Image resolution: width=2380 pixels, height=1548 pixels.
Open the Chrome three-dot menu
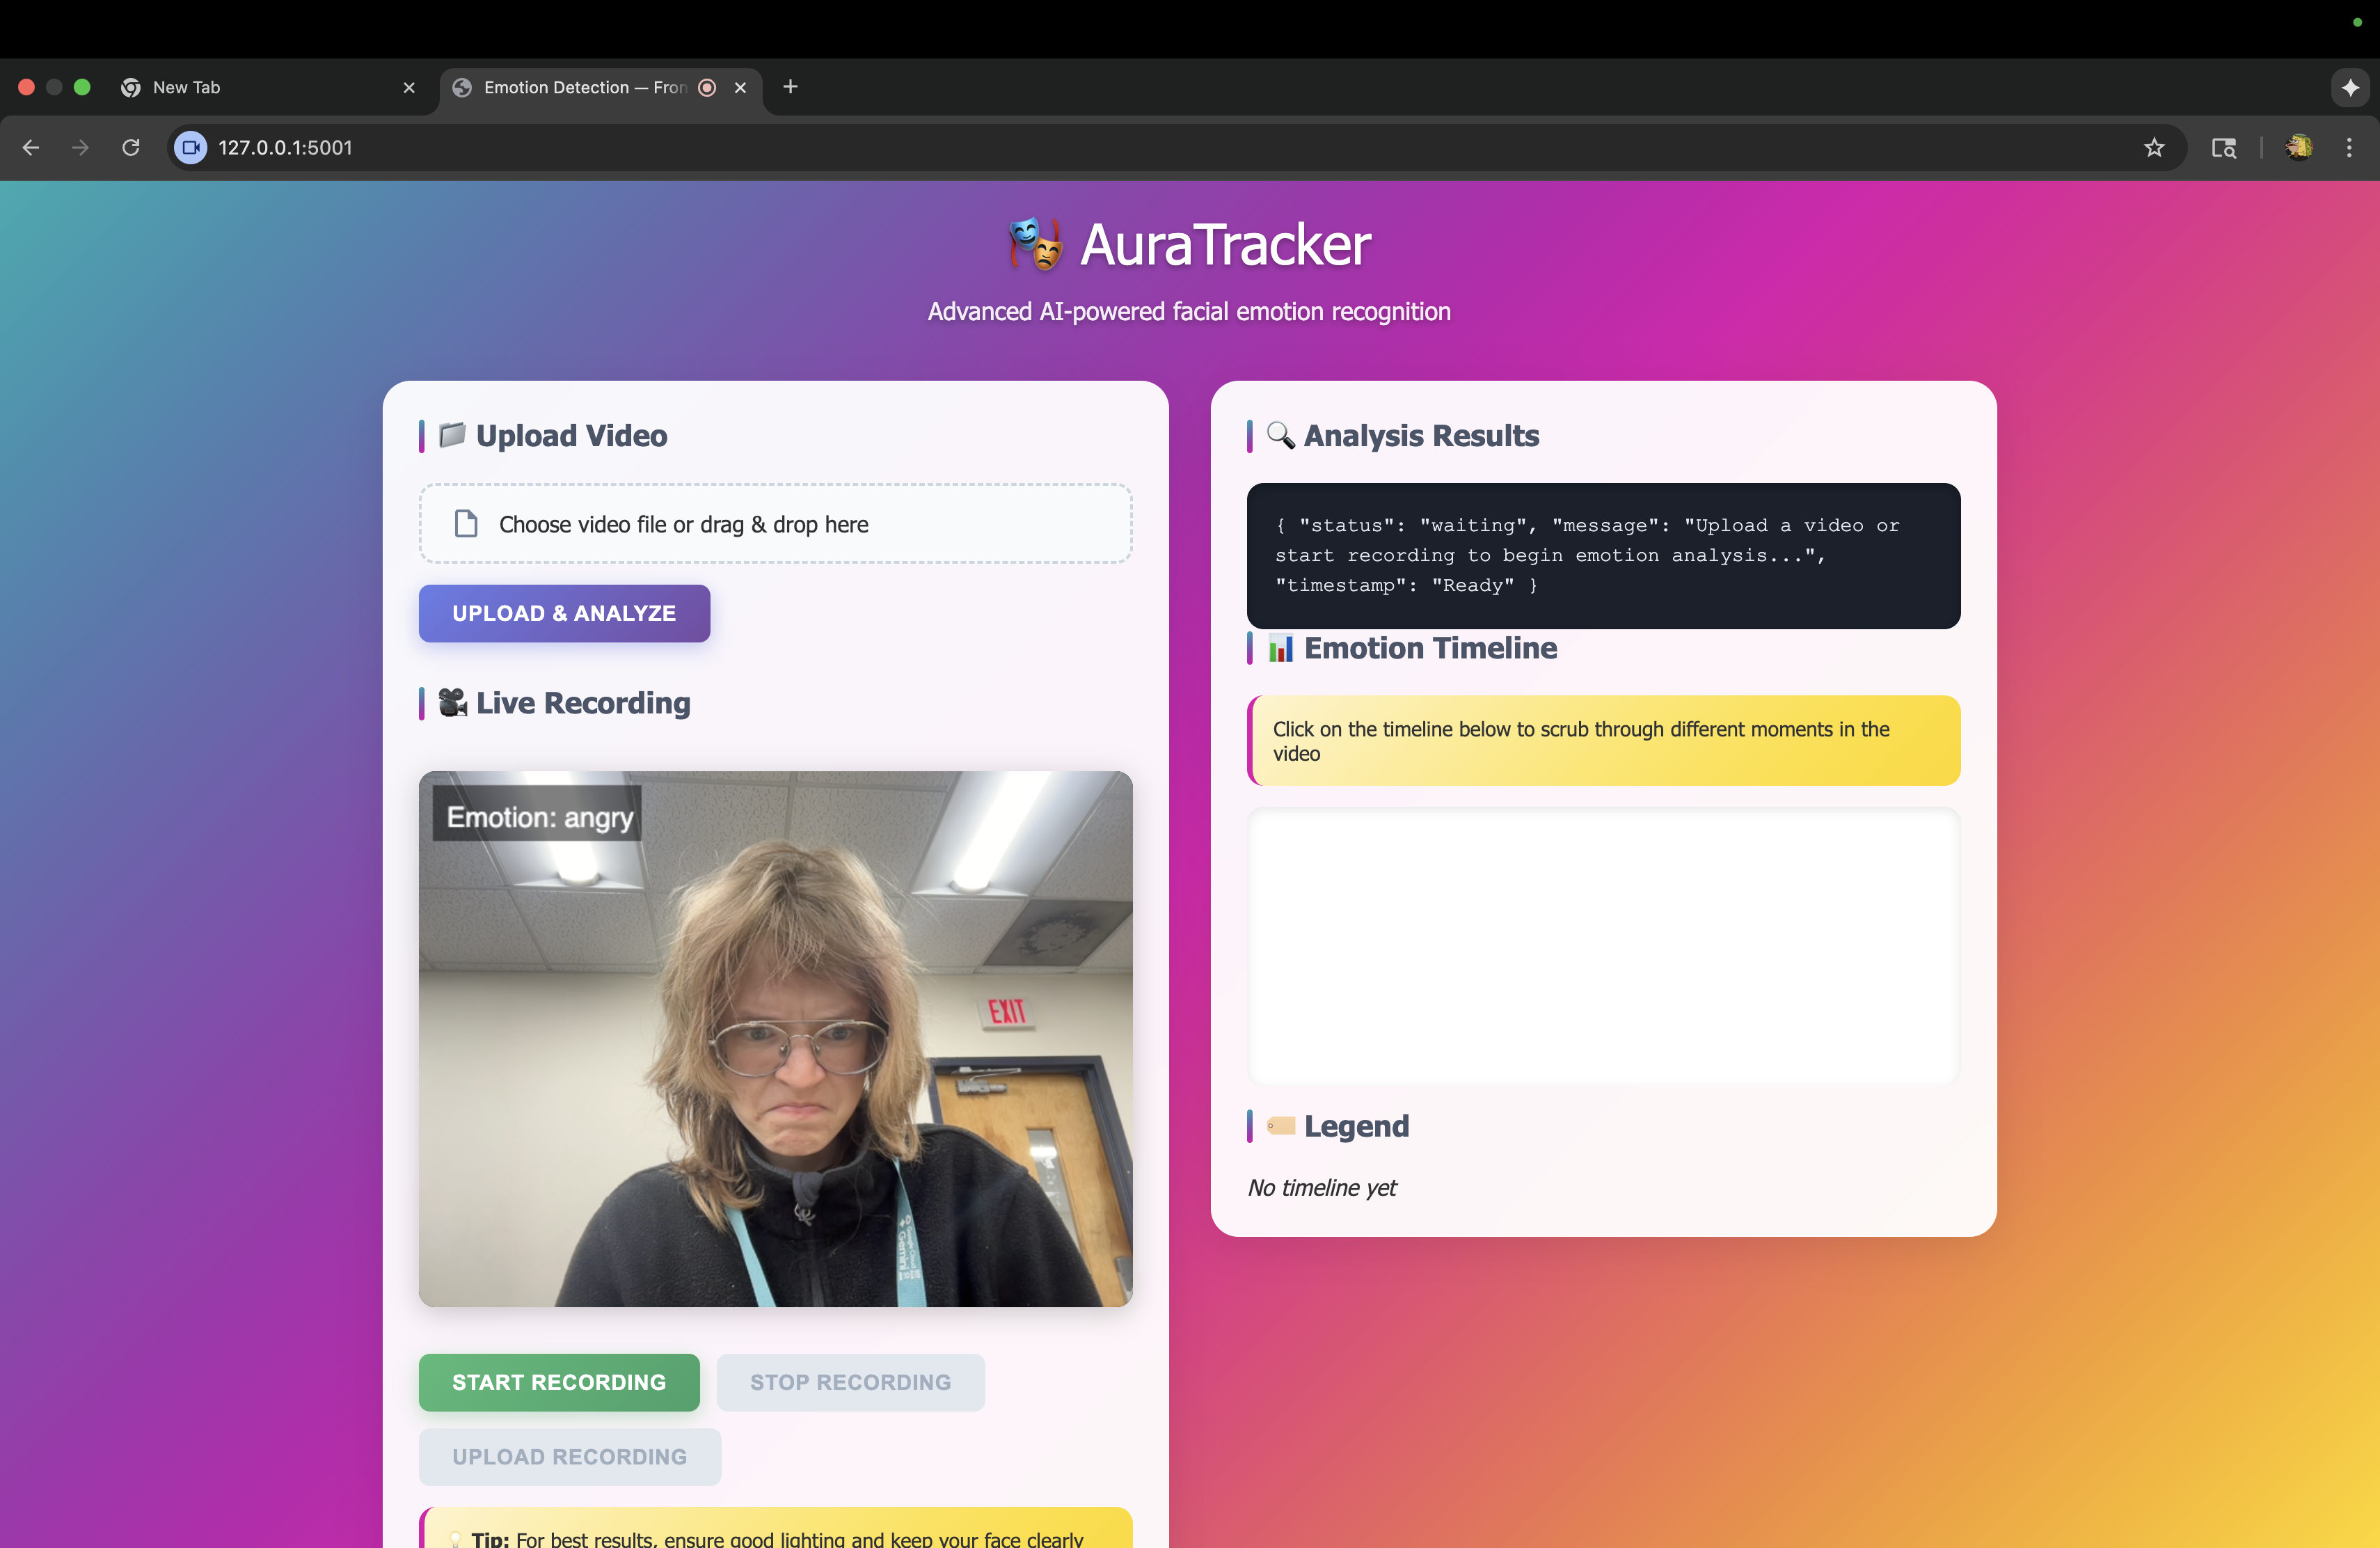pyautogui.click(x=2349, y=148)
